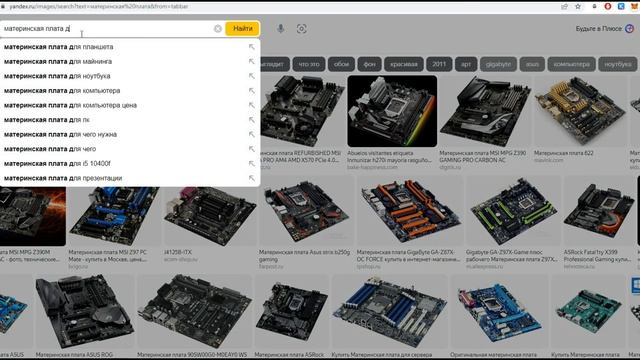Click inside the search text field
Image resolution: width=640 pixels, height=360 pixels.
coord(107,29)
